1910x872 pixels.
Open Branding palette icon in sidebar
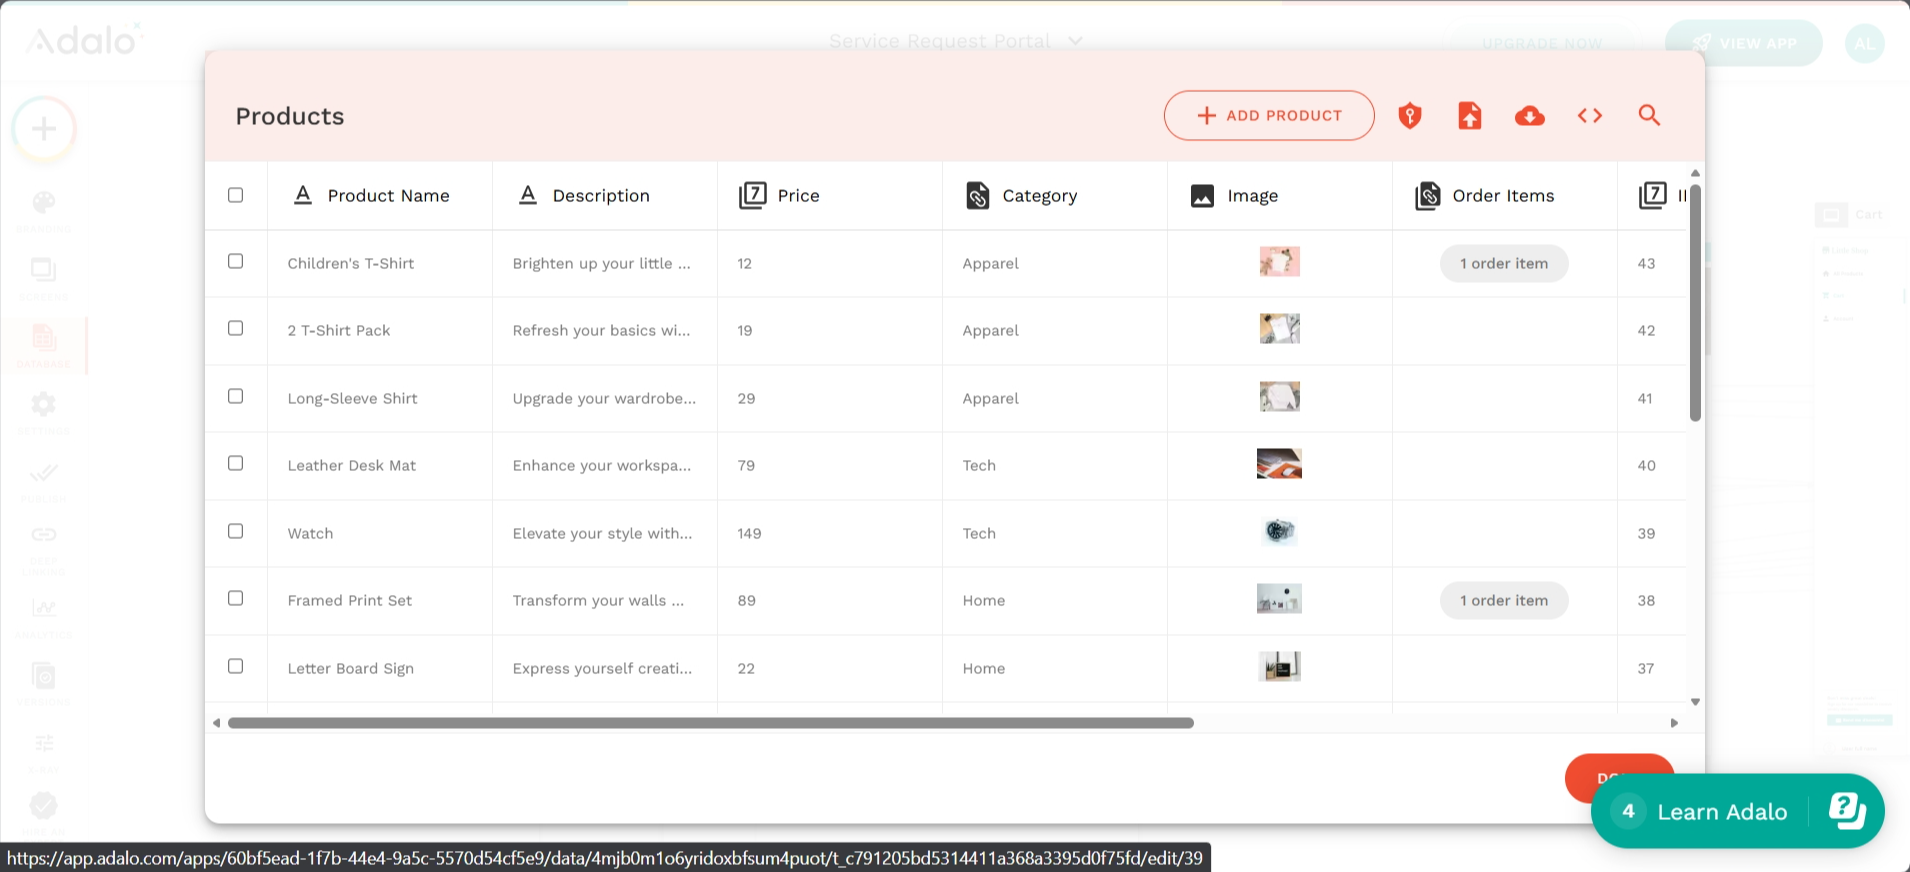pos(44,203)
